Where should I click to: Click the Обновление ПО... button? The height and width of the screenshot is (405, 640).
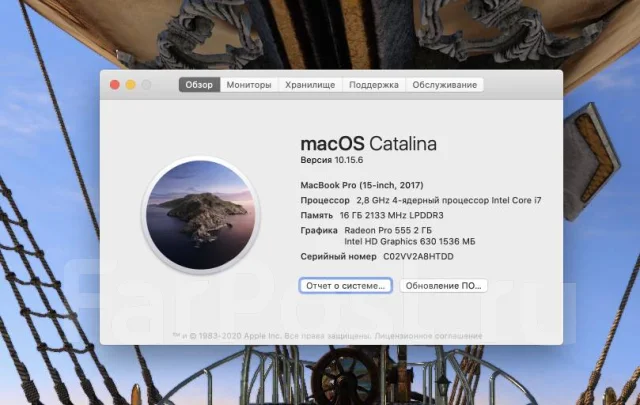443,286
